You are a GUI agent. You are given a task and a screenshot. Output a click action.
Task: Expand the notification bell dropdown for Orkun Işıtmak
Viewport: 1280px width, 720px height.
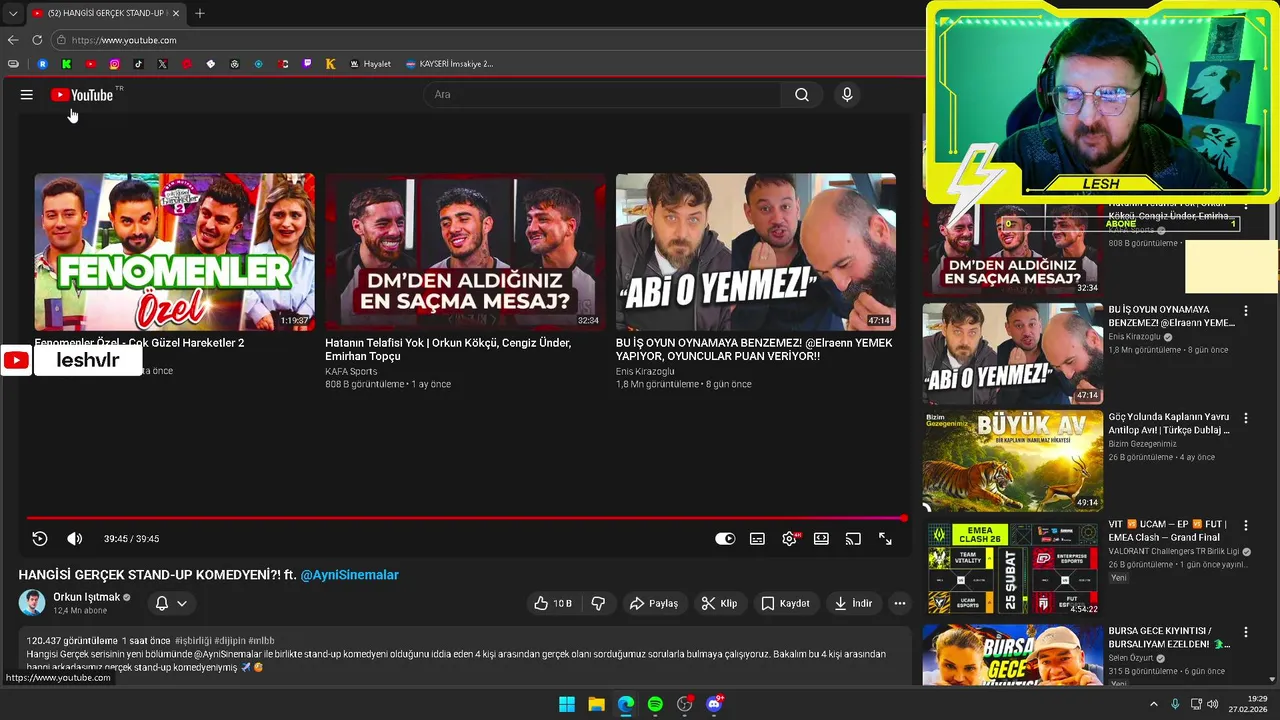(171, 603)
